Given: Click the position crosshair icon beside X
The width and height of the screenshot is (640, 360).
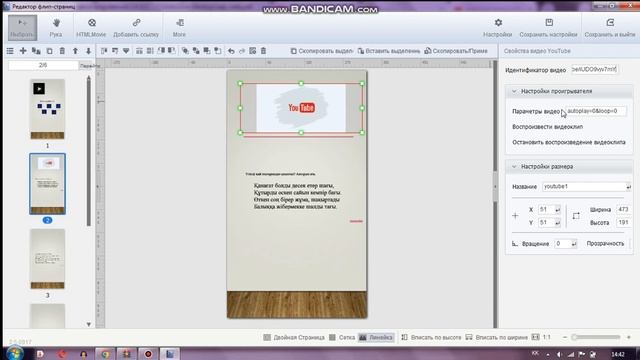Looking at the screenshot, I should tap(515, 216).
